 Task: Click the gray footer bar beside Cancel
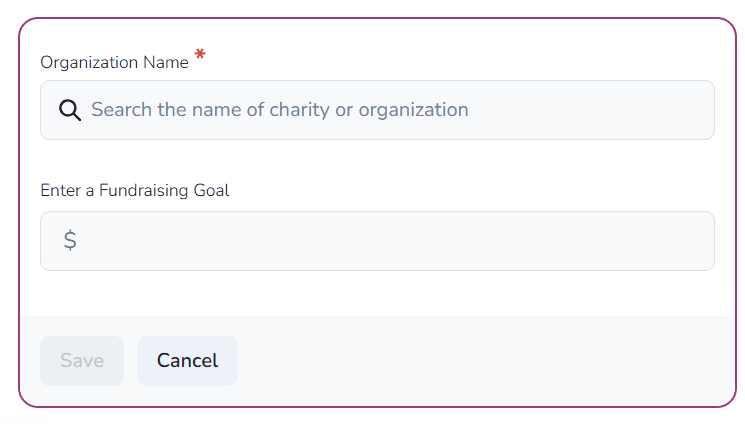(x=480, y=361)
